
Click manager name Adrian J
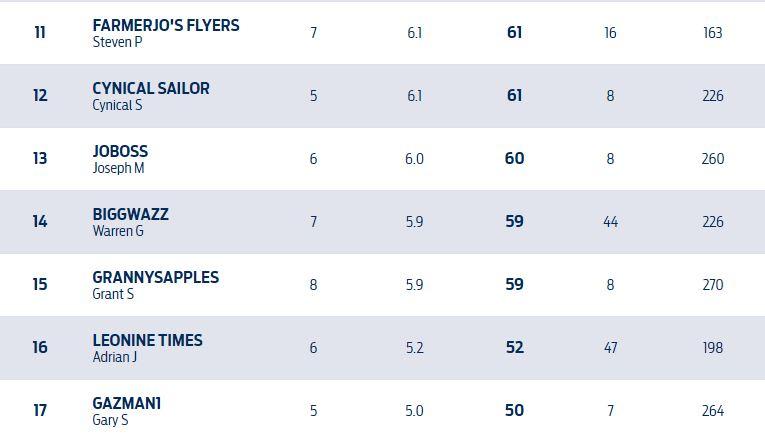(114, 357)
